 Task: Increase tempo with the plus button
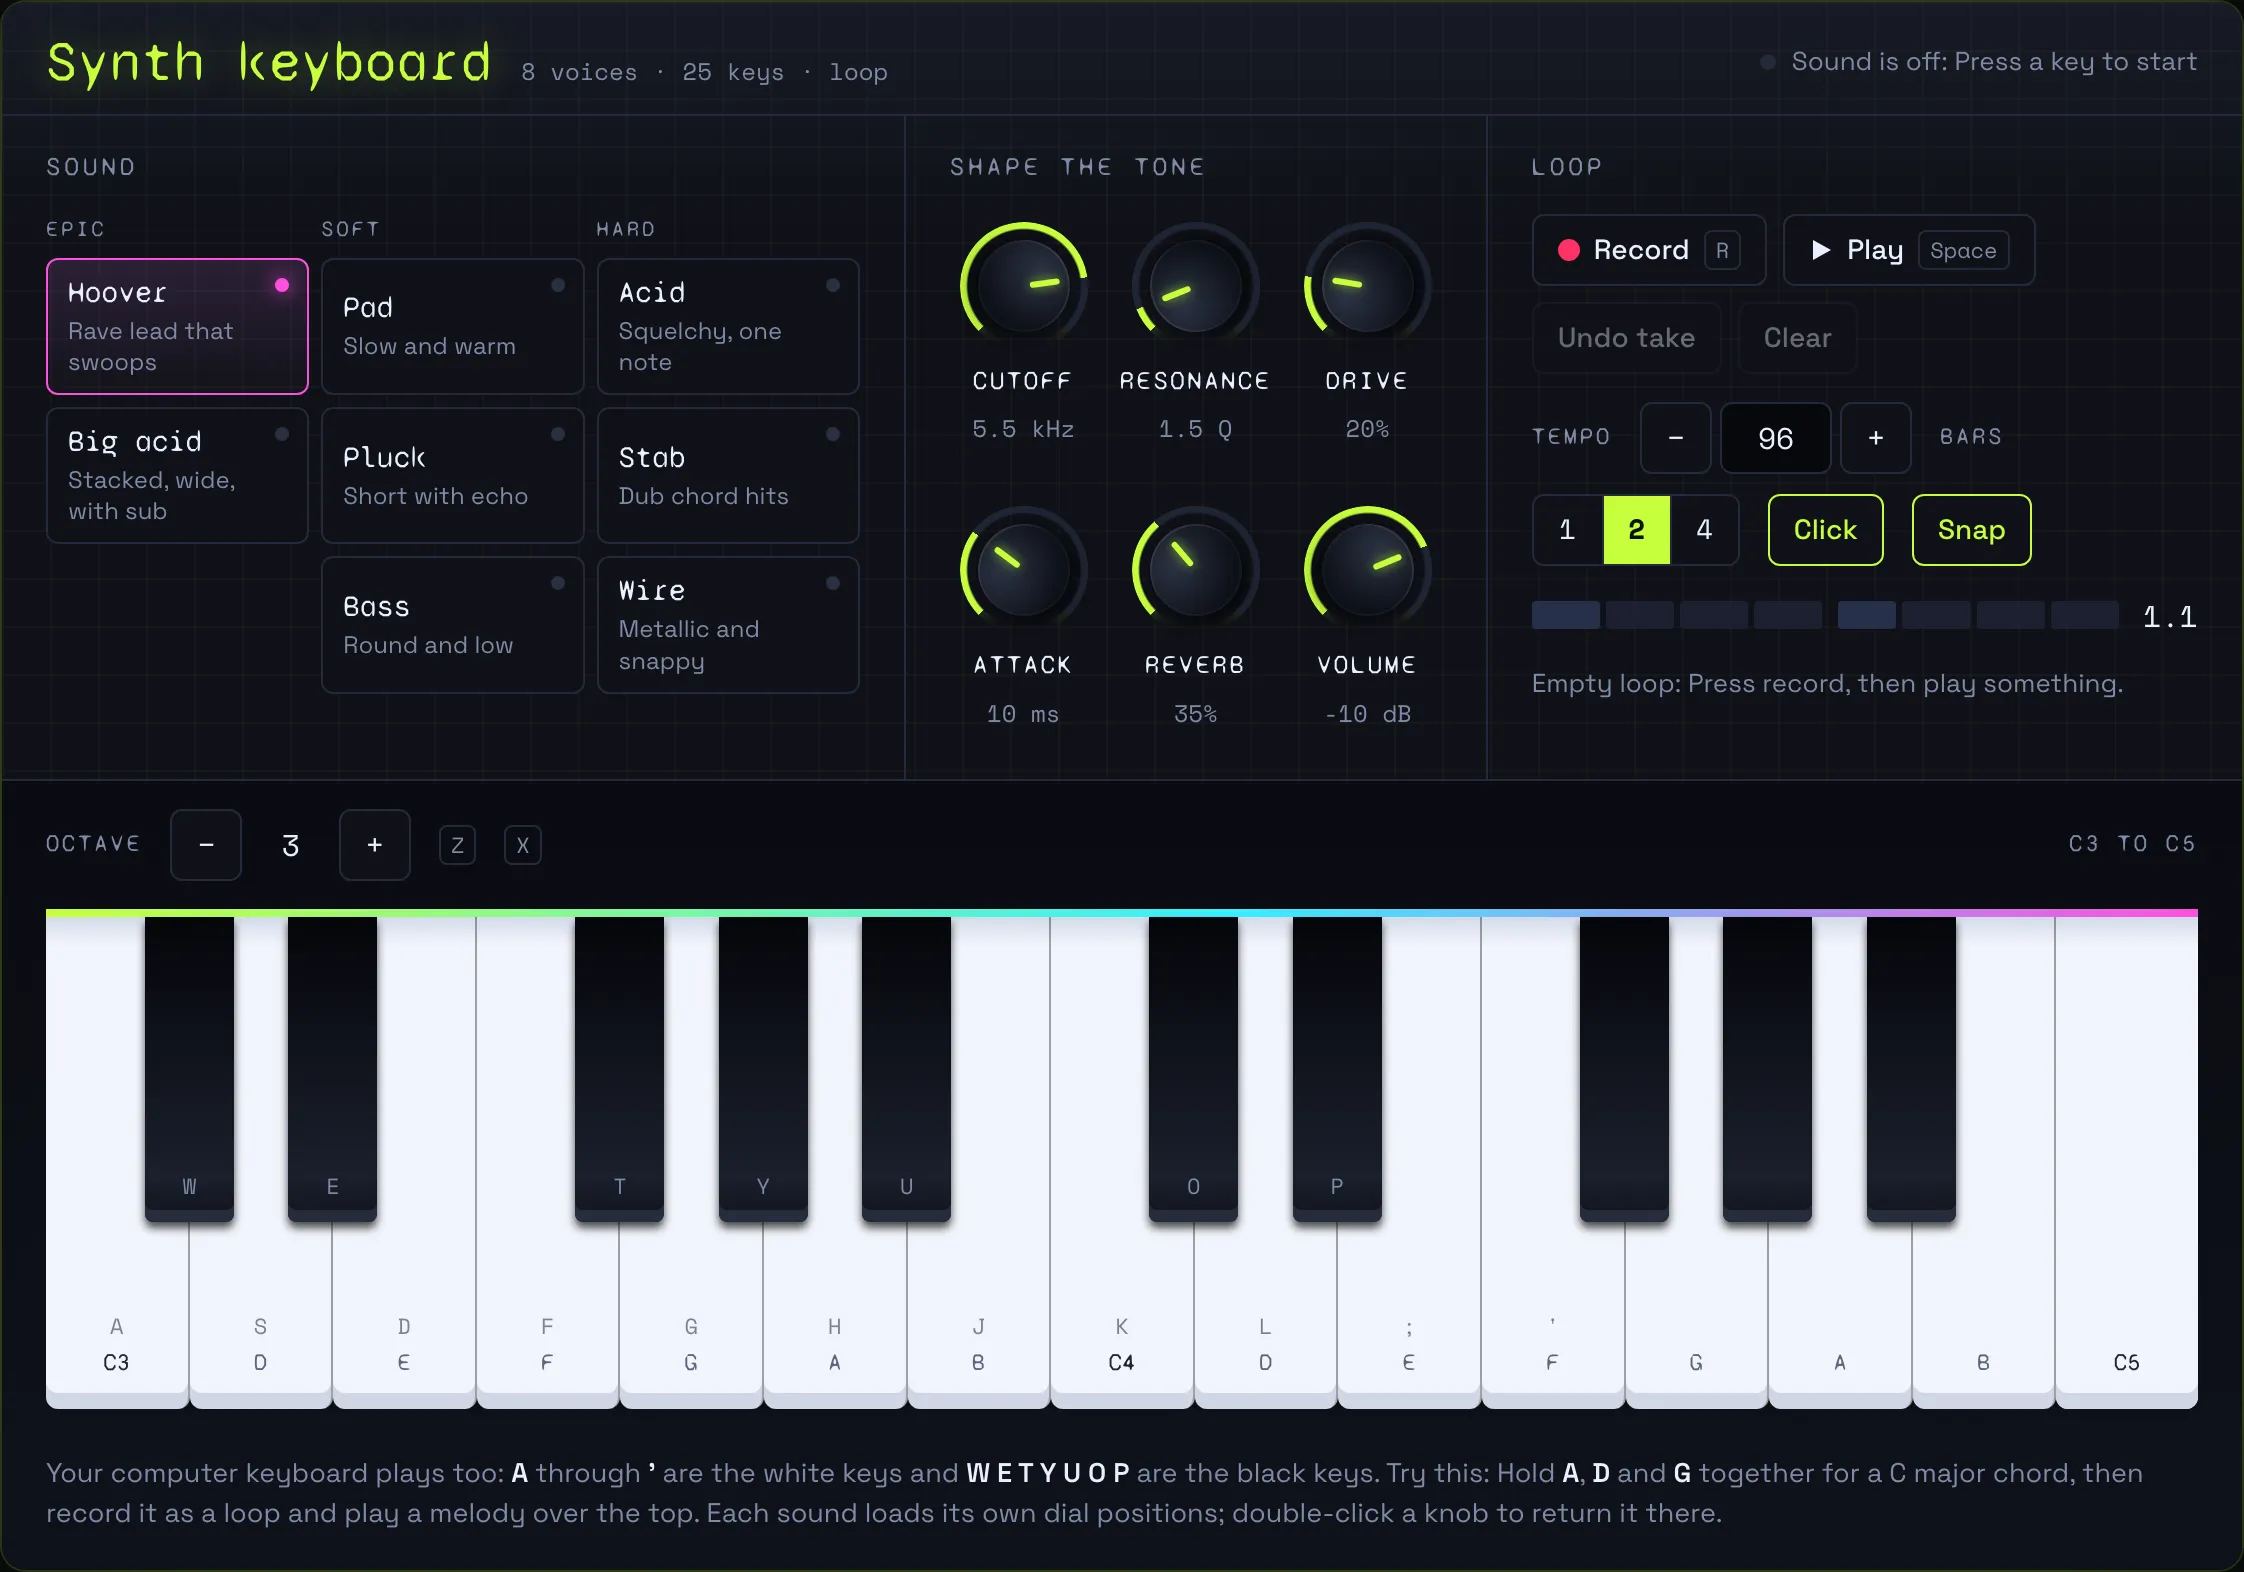tap(1876, 438)
